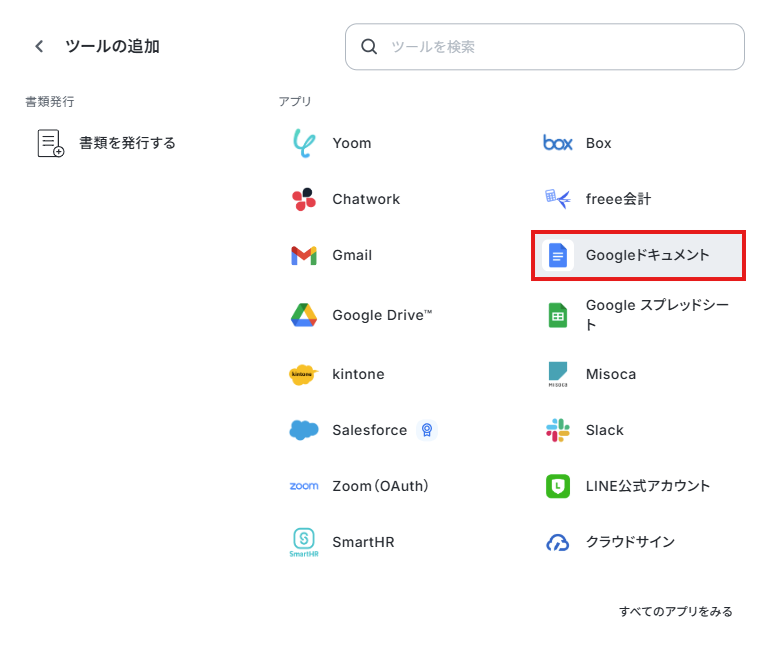Click the Box logo icon

point(558,143)
